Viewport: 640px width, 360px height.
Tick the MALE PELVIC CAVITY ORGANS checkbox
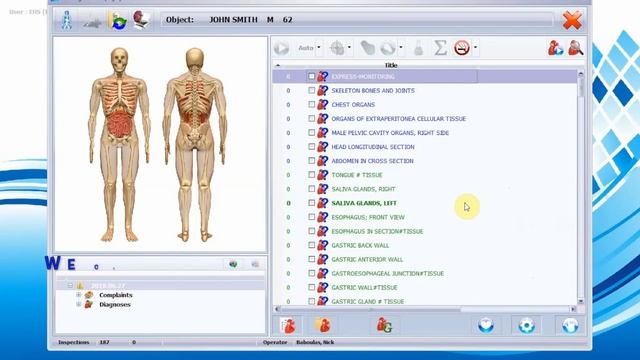(x=311, y=133)
